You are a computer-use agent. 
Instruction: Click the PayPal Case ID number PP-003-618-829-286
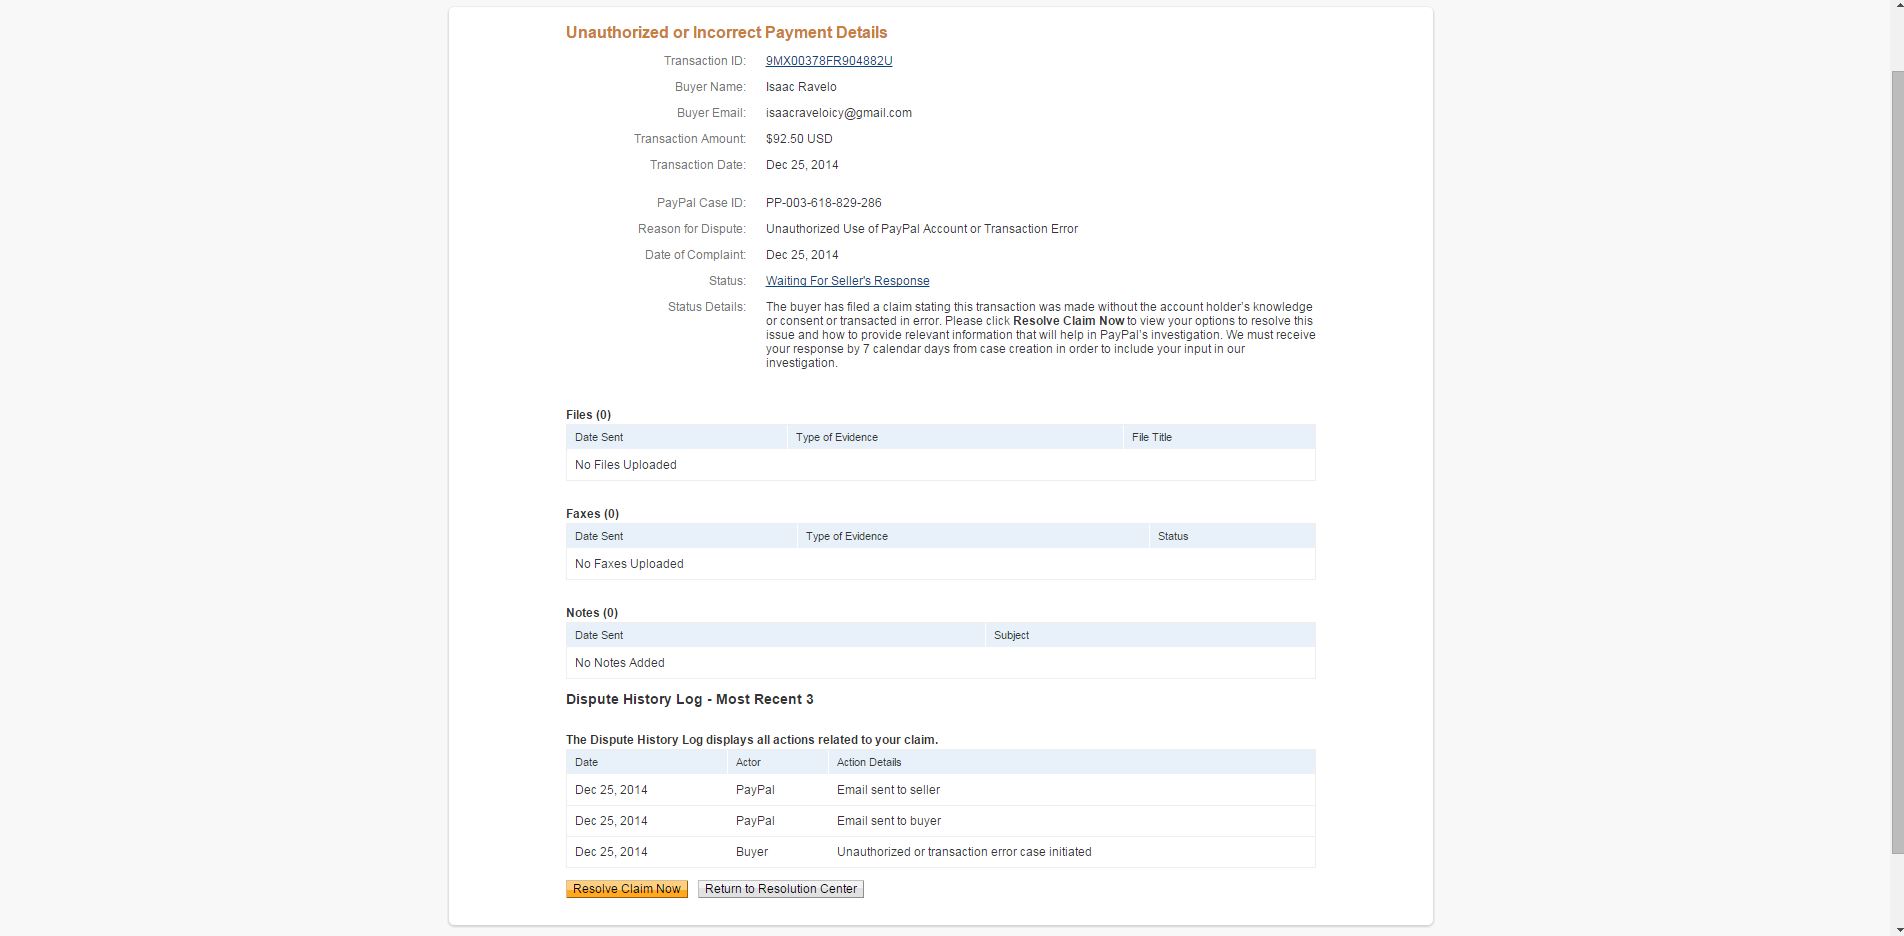823,203
